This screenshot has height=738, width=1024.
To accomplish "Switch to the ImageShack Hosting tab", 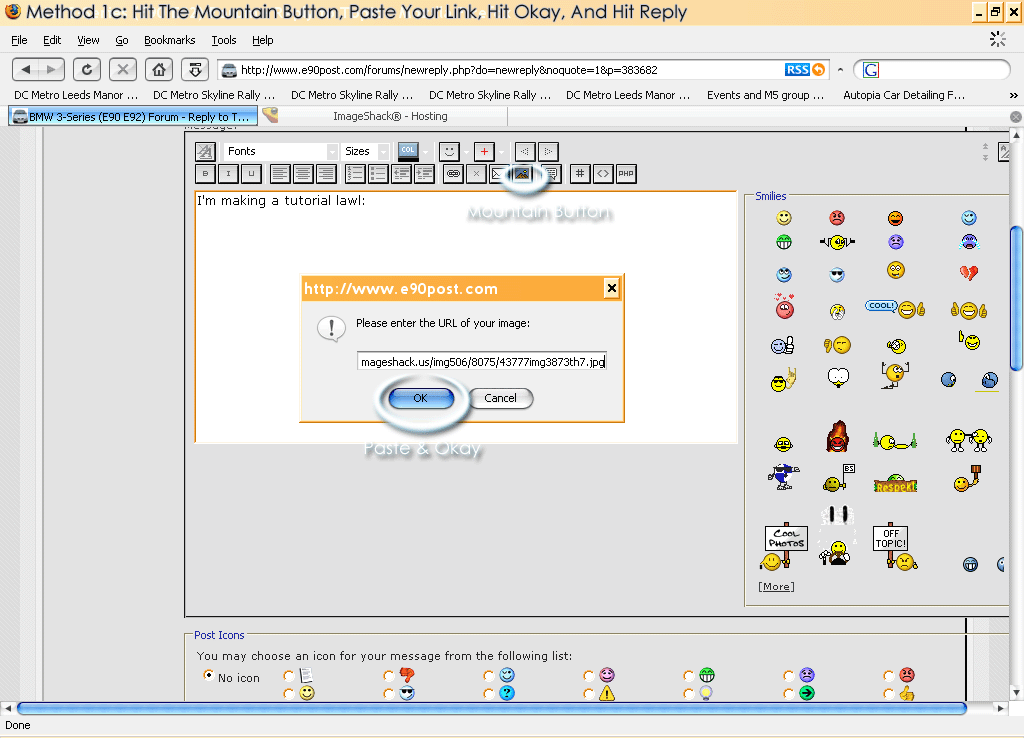I will (x=390, y=116).
